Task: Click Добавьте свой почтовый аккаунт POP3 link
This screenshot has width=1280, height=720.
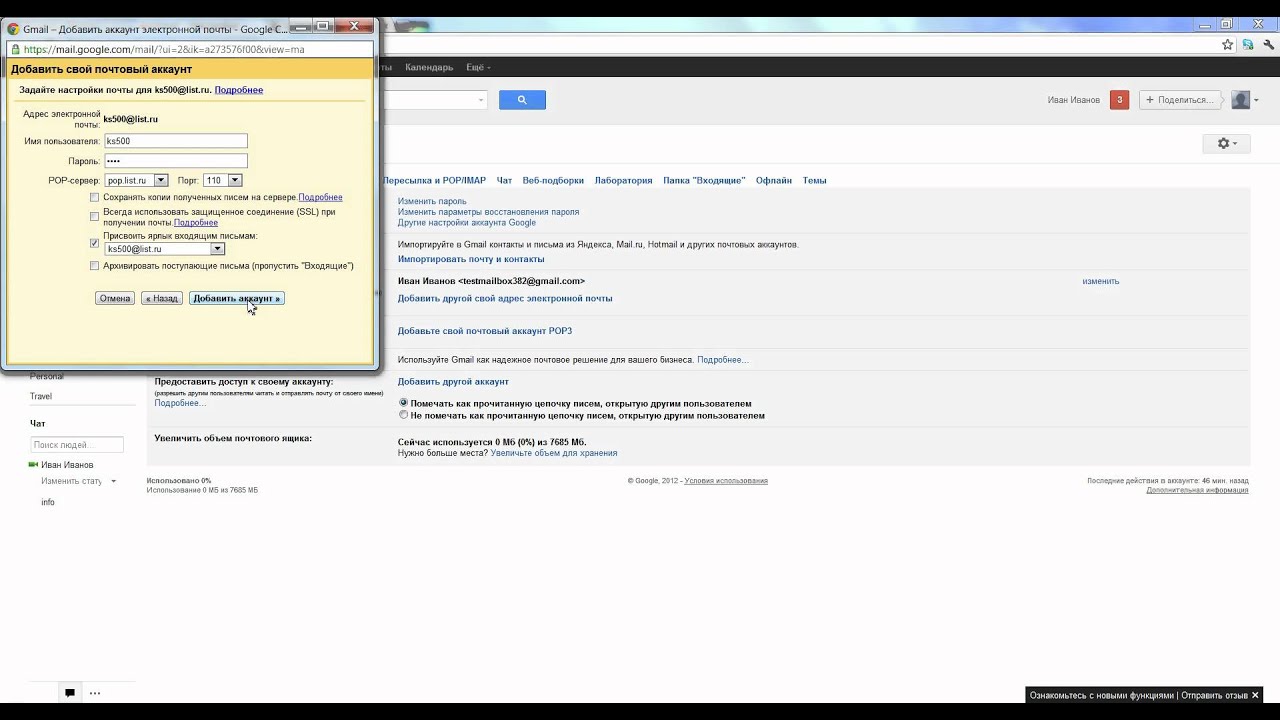Action: click(485, 331)
